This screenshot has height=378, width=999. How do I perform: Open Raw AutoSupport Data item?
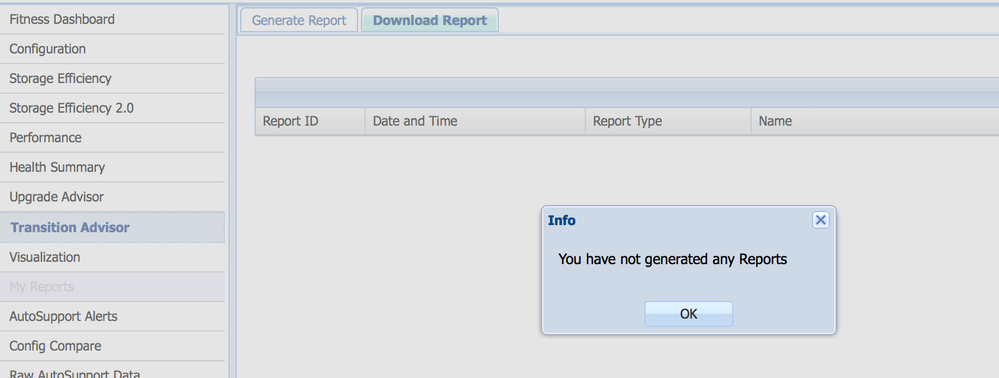point(112,370)
